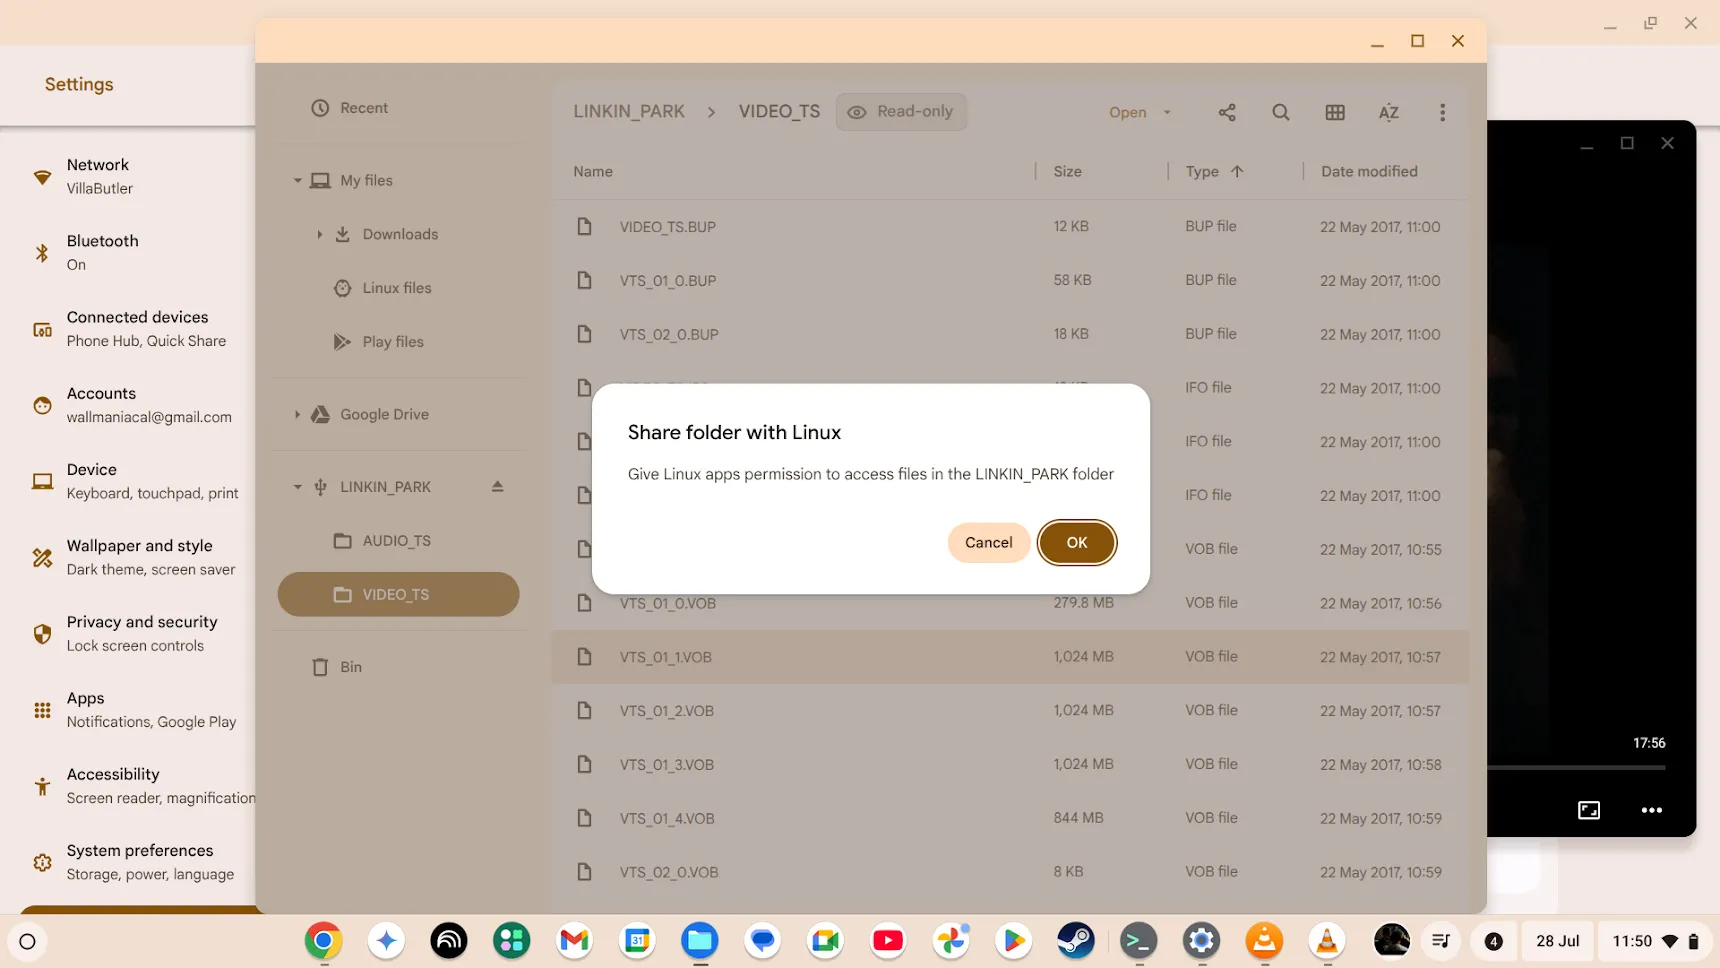
Task: Open Google Calendar from the shelf
Action: pyautogui.click(x=637, y=941)
